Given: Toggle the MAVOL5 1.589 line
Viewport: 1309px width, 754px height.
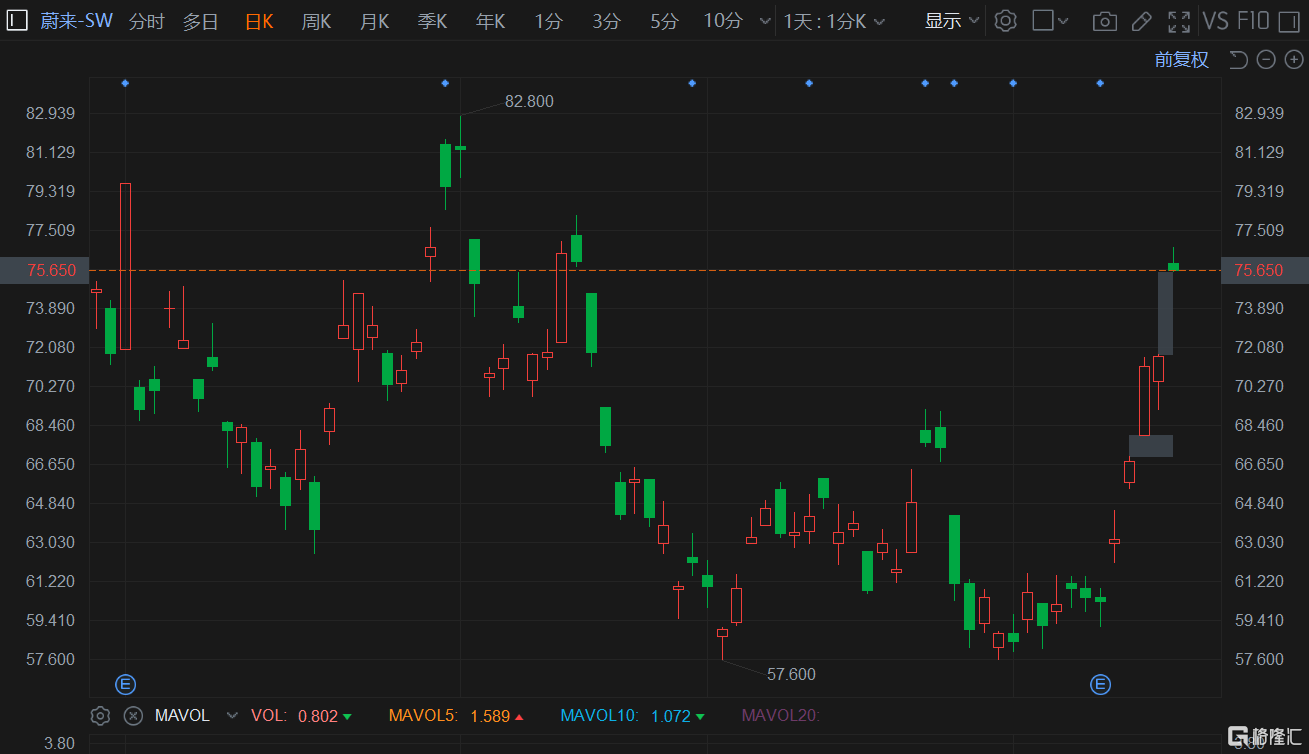Looking at the screenshot, I should 456,716.
